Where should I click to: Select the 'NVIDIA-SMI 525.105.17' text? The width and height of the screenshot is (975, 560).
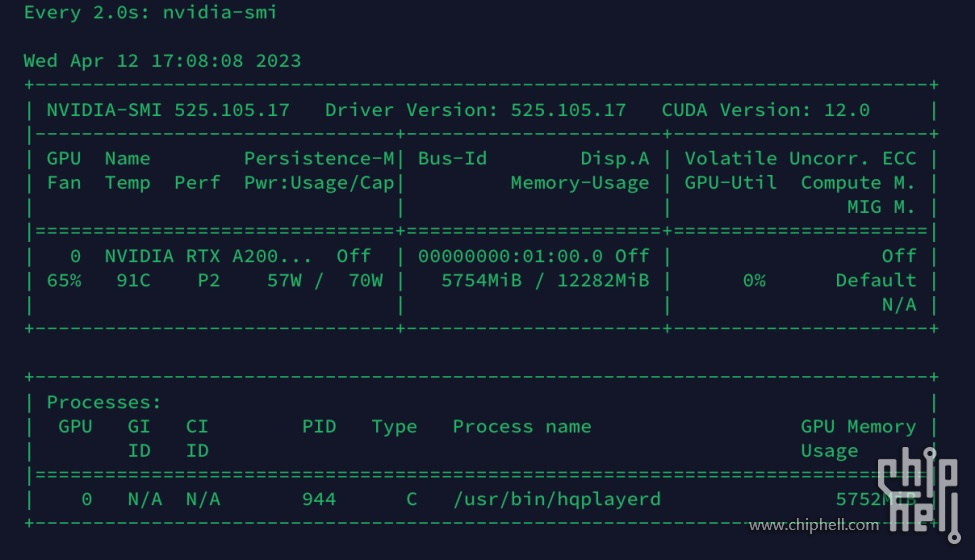click(168, 110)
